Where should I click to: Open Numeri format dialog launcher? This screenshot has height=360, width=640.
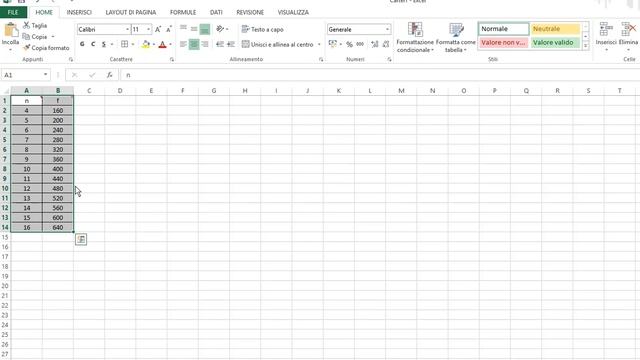[x=389, y=60]
